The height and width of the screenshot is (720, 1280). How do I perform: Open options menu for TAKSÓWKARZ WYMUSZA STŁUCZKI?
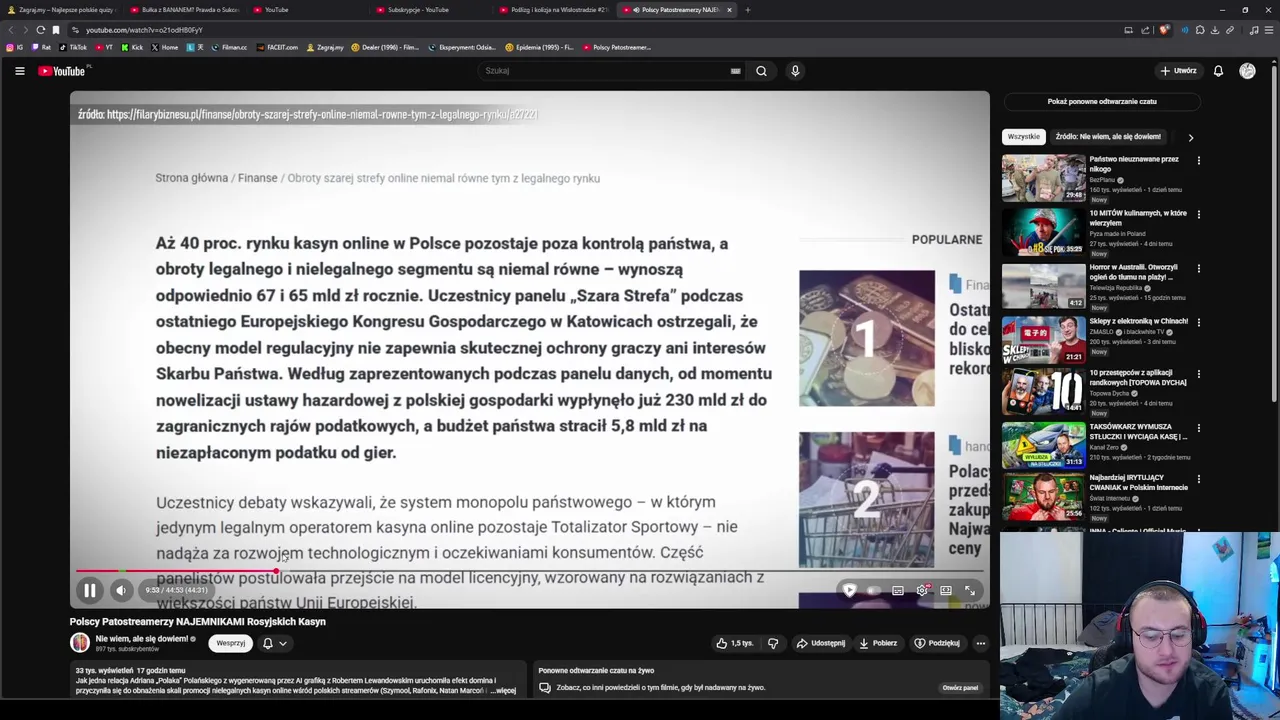pyautogui.click(x=1199, y=428)
